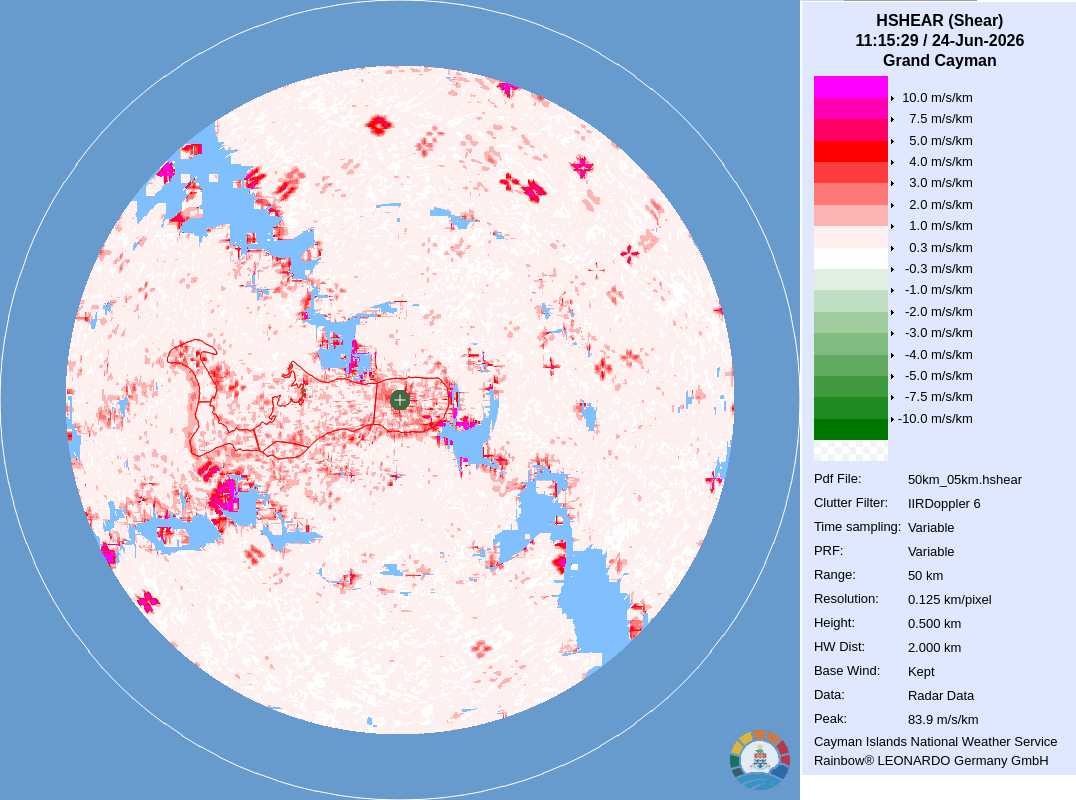Click the arrow marker beside 1.0 m/s/km
Screen dimensions: 1076x800
pos(892,226)
